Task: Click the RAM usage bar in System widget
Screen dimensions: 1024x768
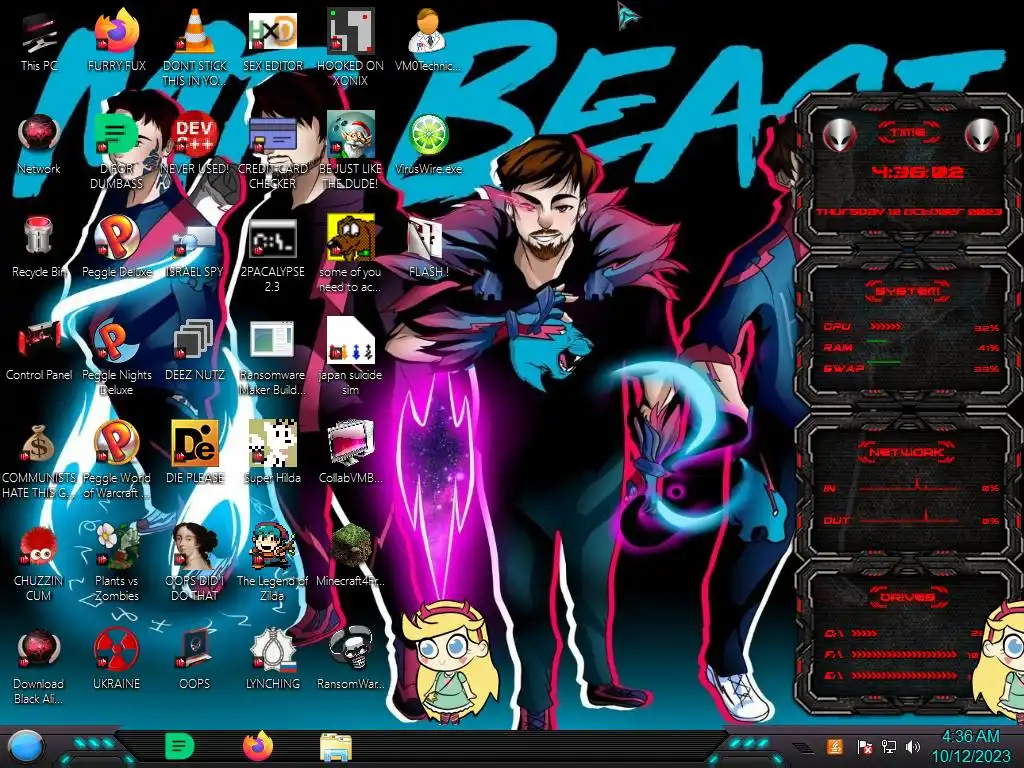Action: [x=878, y=342]
